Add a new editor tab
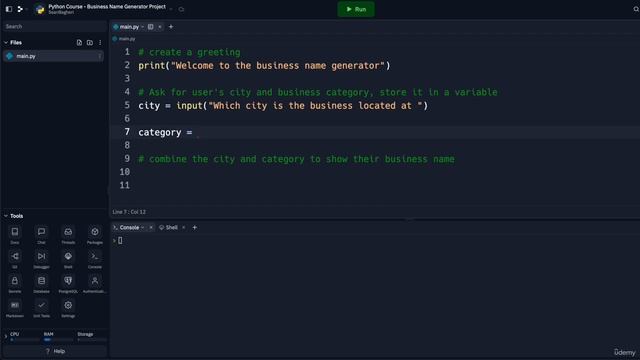Screen dimensions: 640x360 [x=171, y=27]
